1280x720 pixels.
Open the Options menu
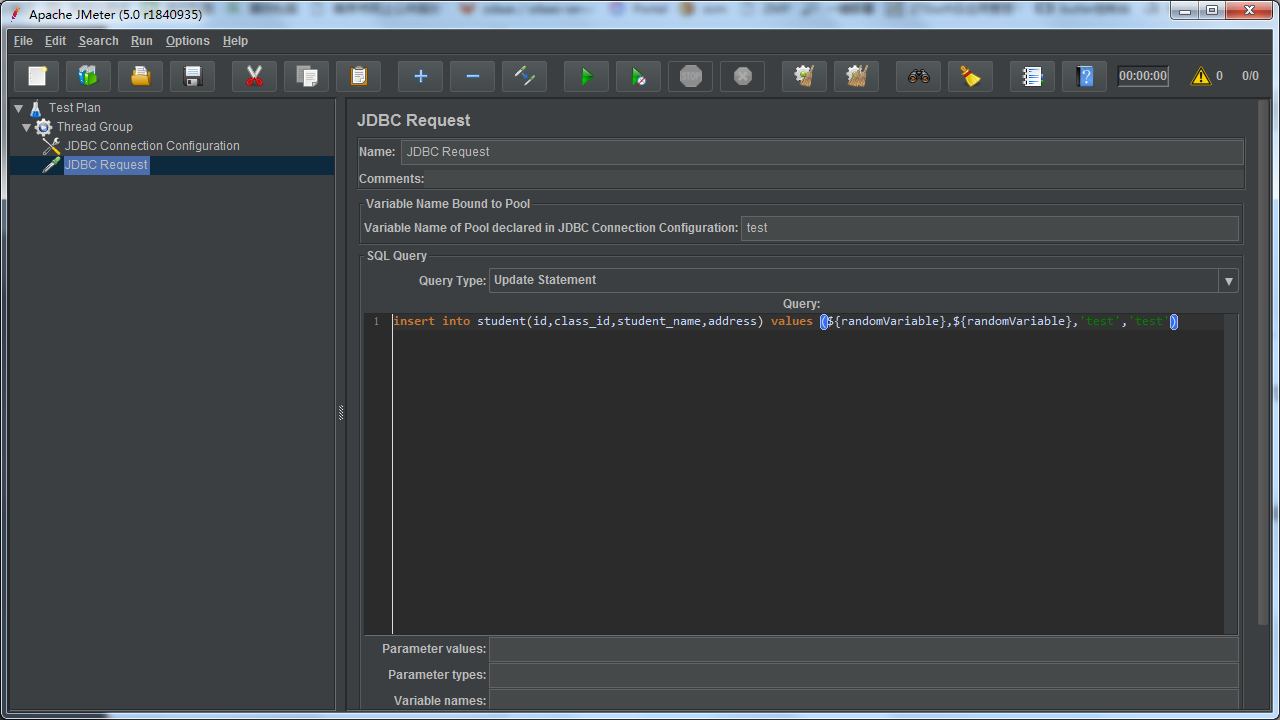[188, 41]
